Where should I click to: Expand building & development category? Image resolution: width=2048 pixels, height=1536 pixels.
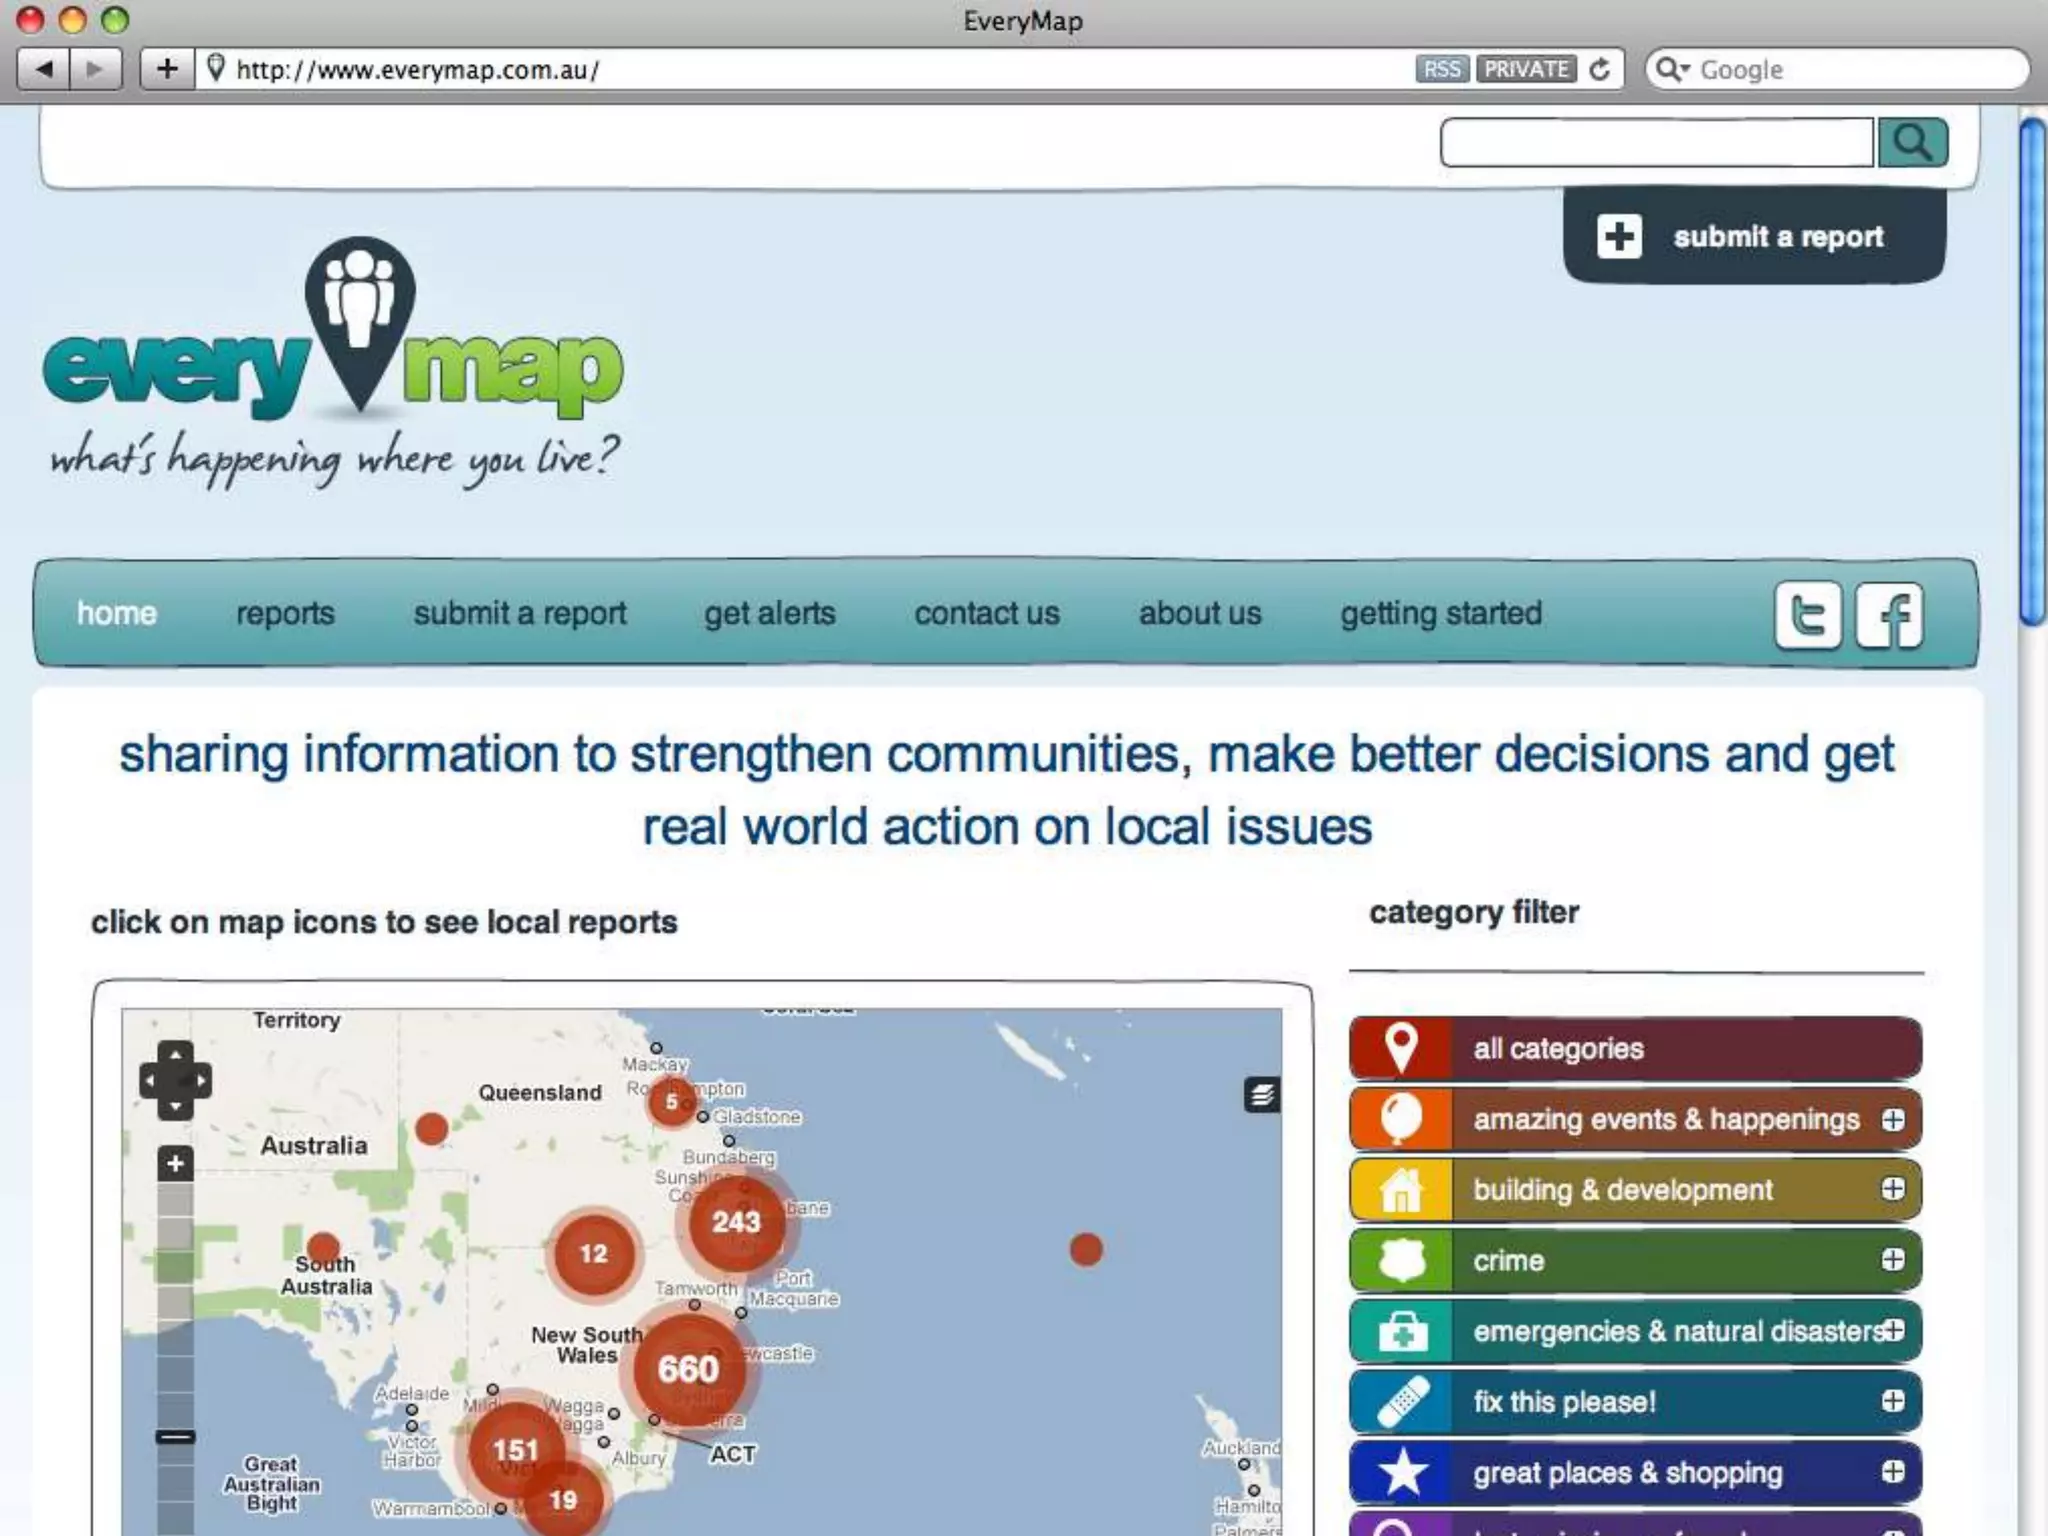point(1892,1189)
